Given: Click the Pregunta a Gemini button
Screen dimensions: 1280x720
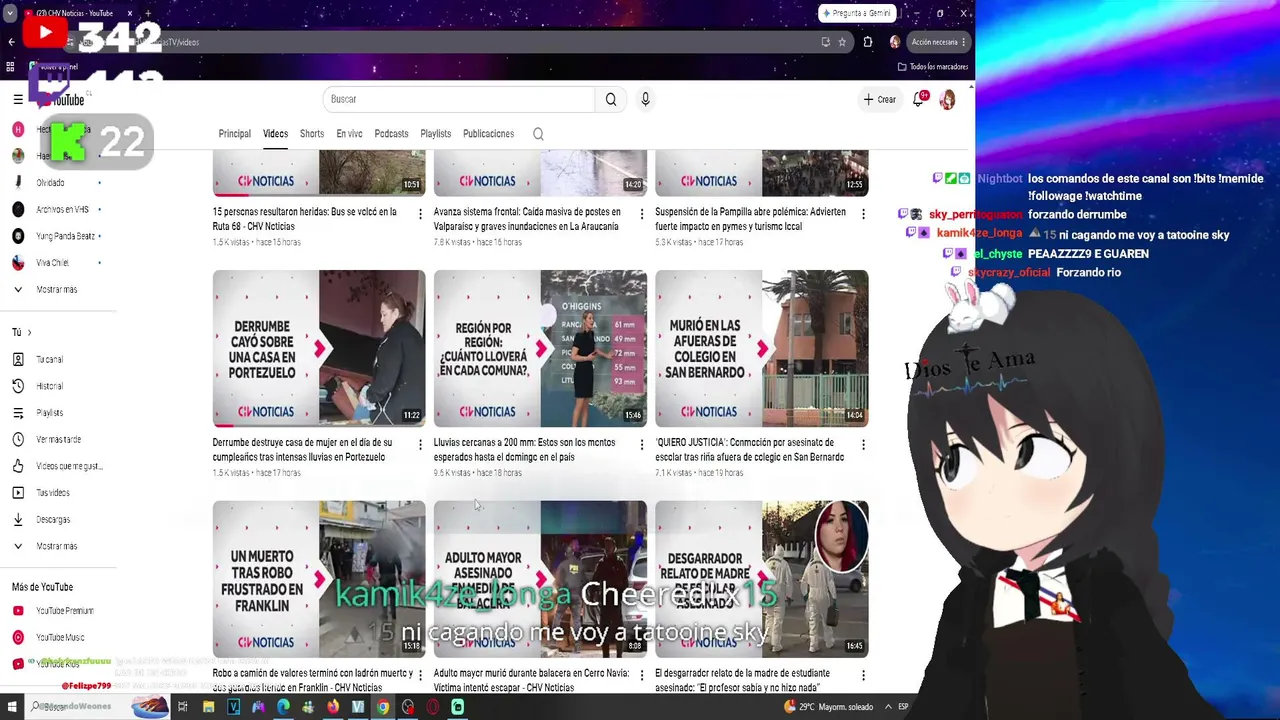Looking at the screenshot, I should [x=855, y=13].
